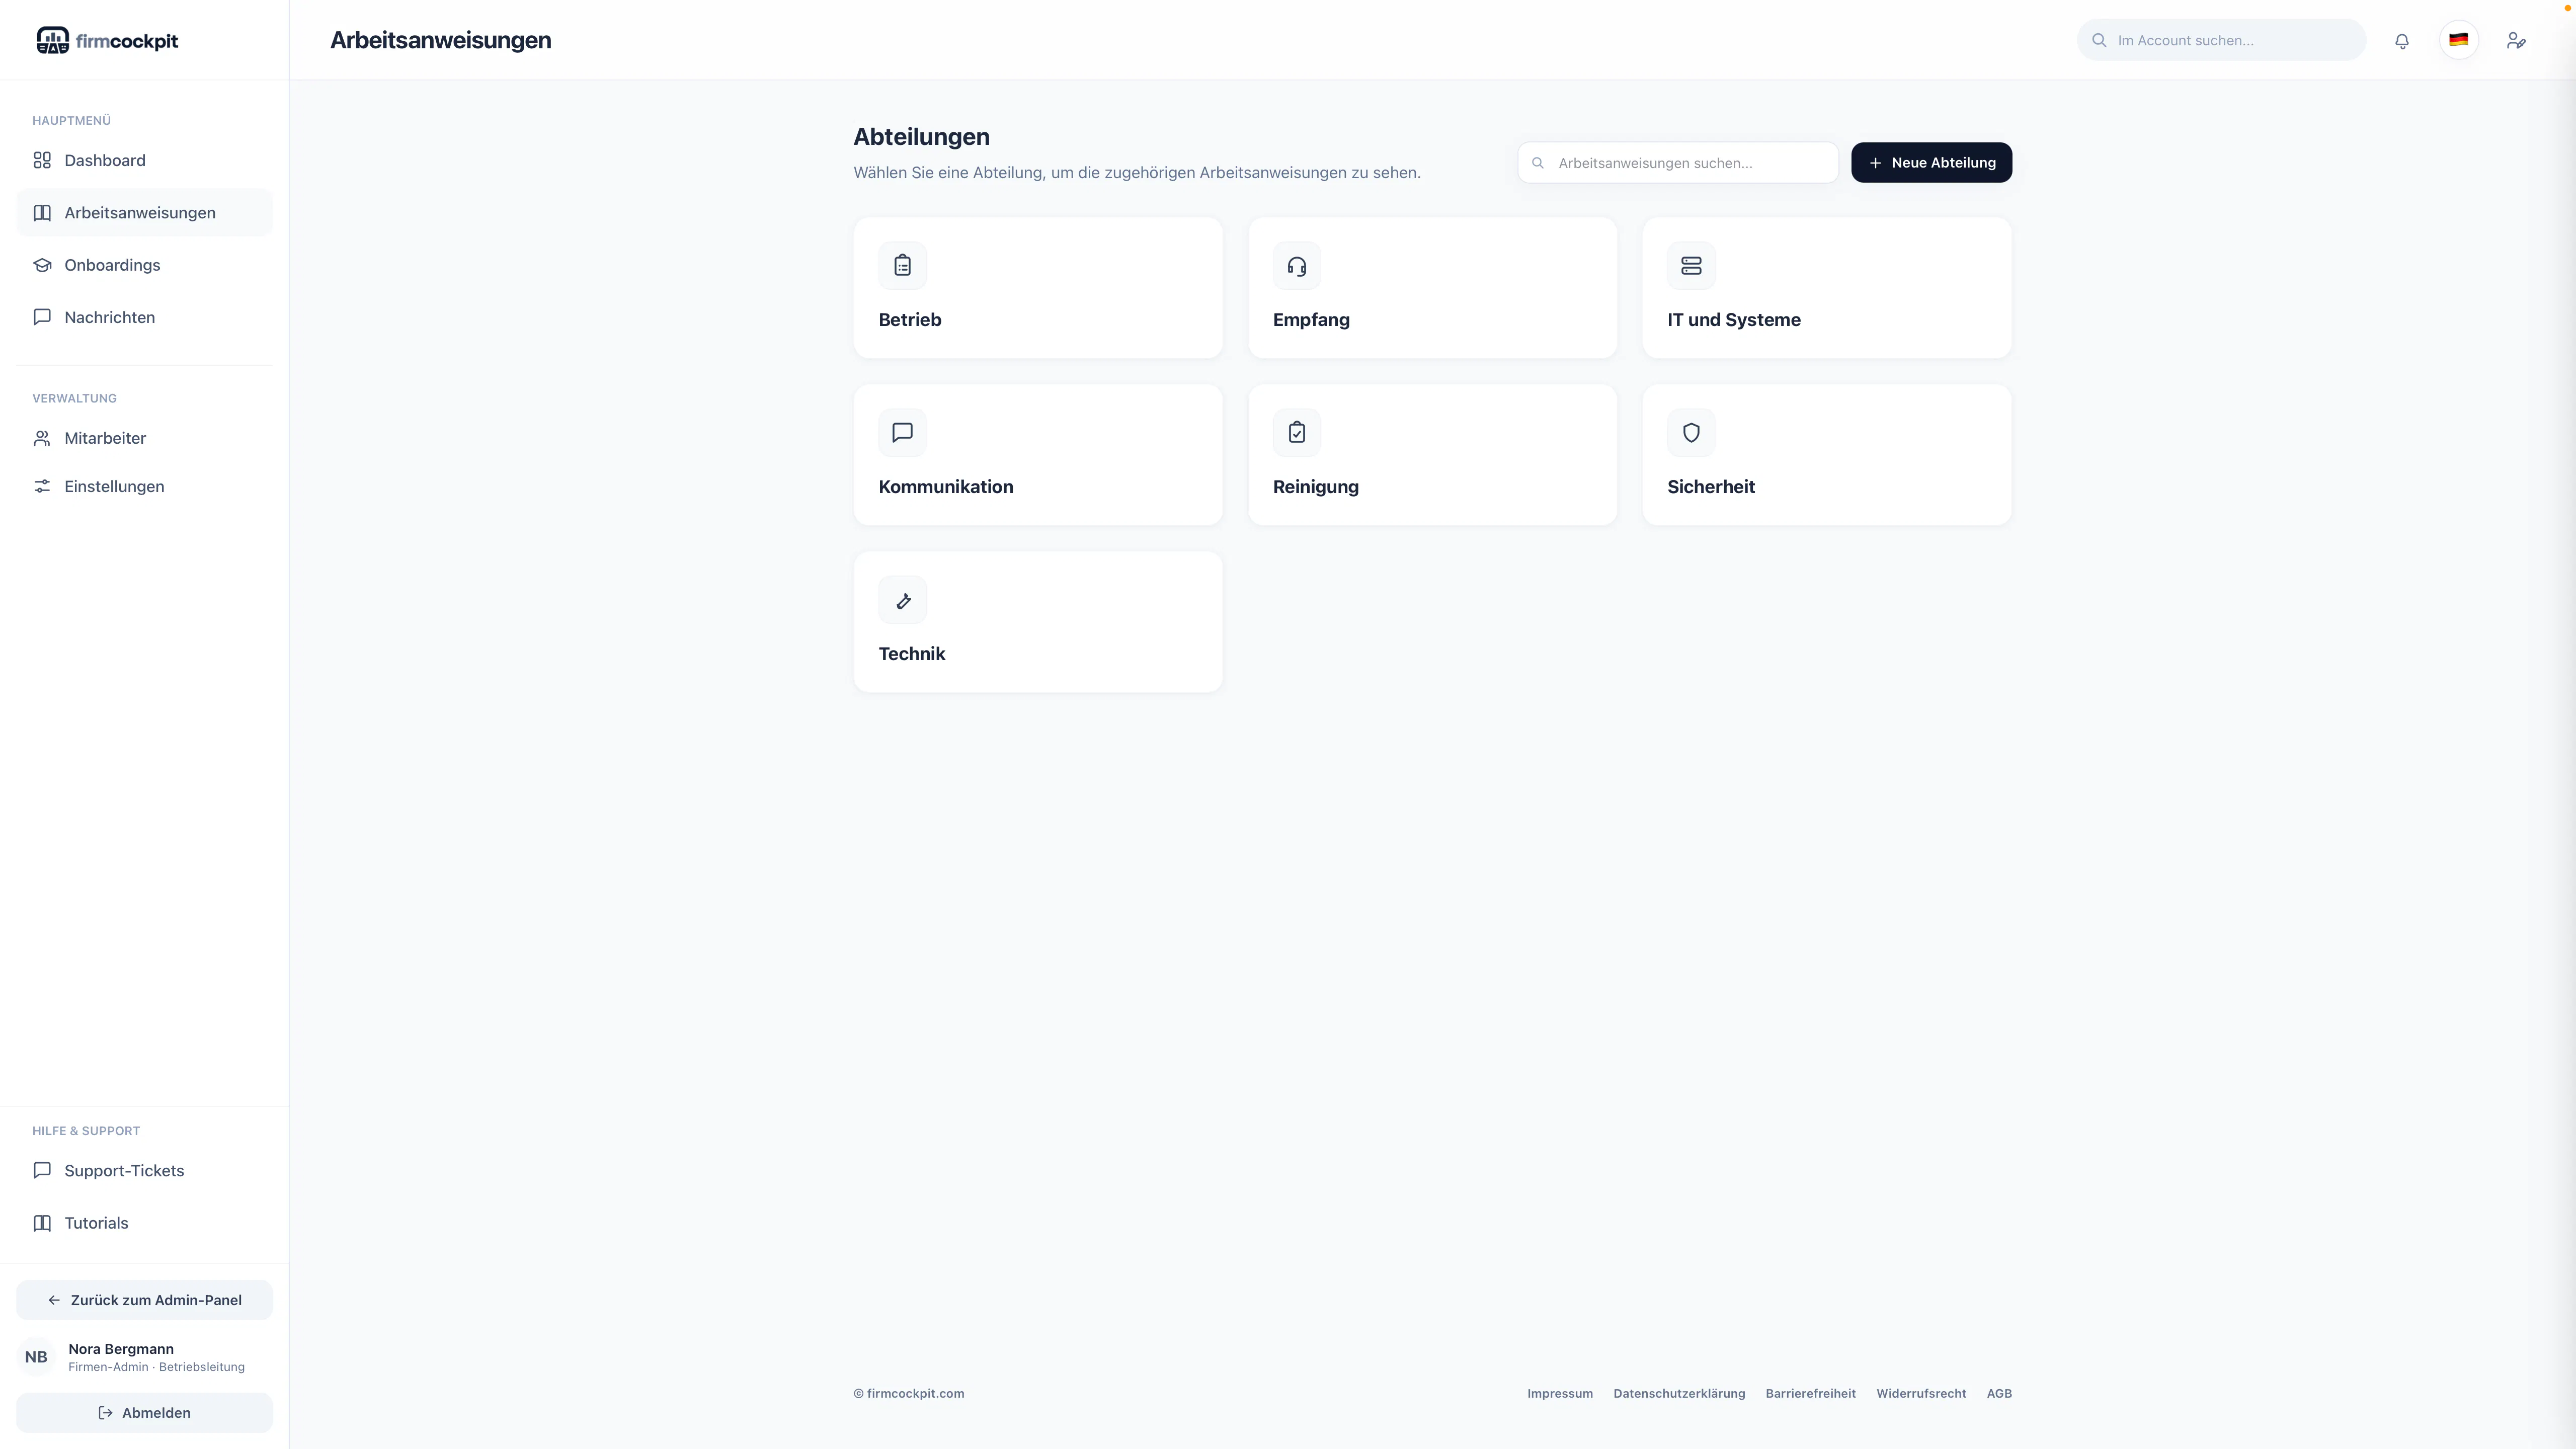Open Tutorials page
Viewport: 2576px width, 1449px height.
144,1223
